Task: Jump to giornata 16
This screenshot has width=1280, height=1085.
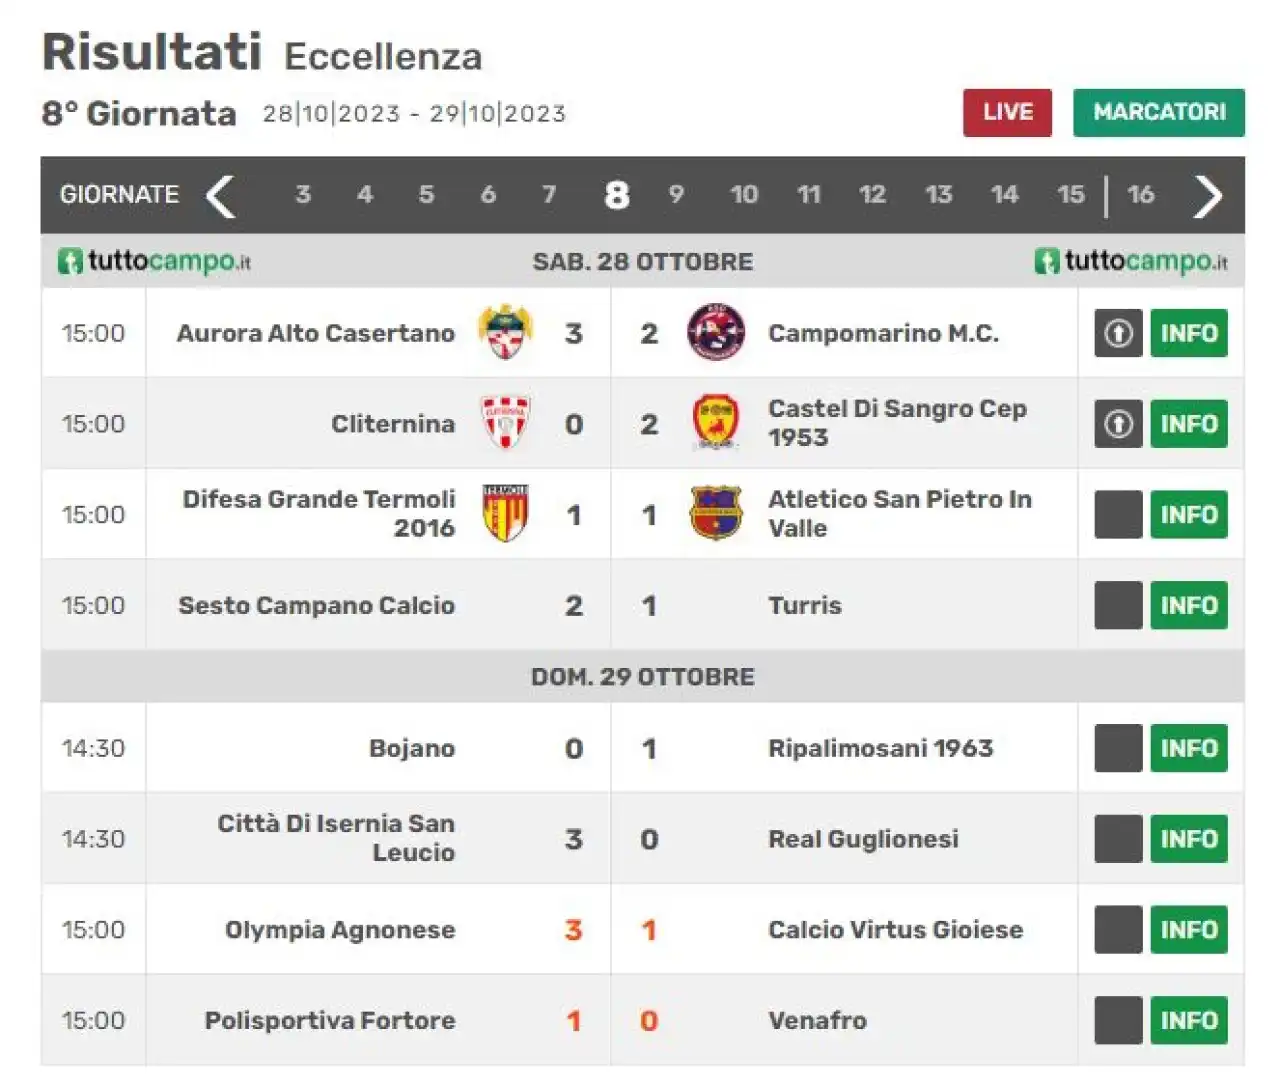Action: (1141, 194)
